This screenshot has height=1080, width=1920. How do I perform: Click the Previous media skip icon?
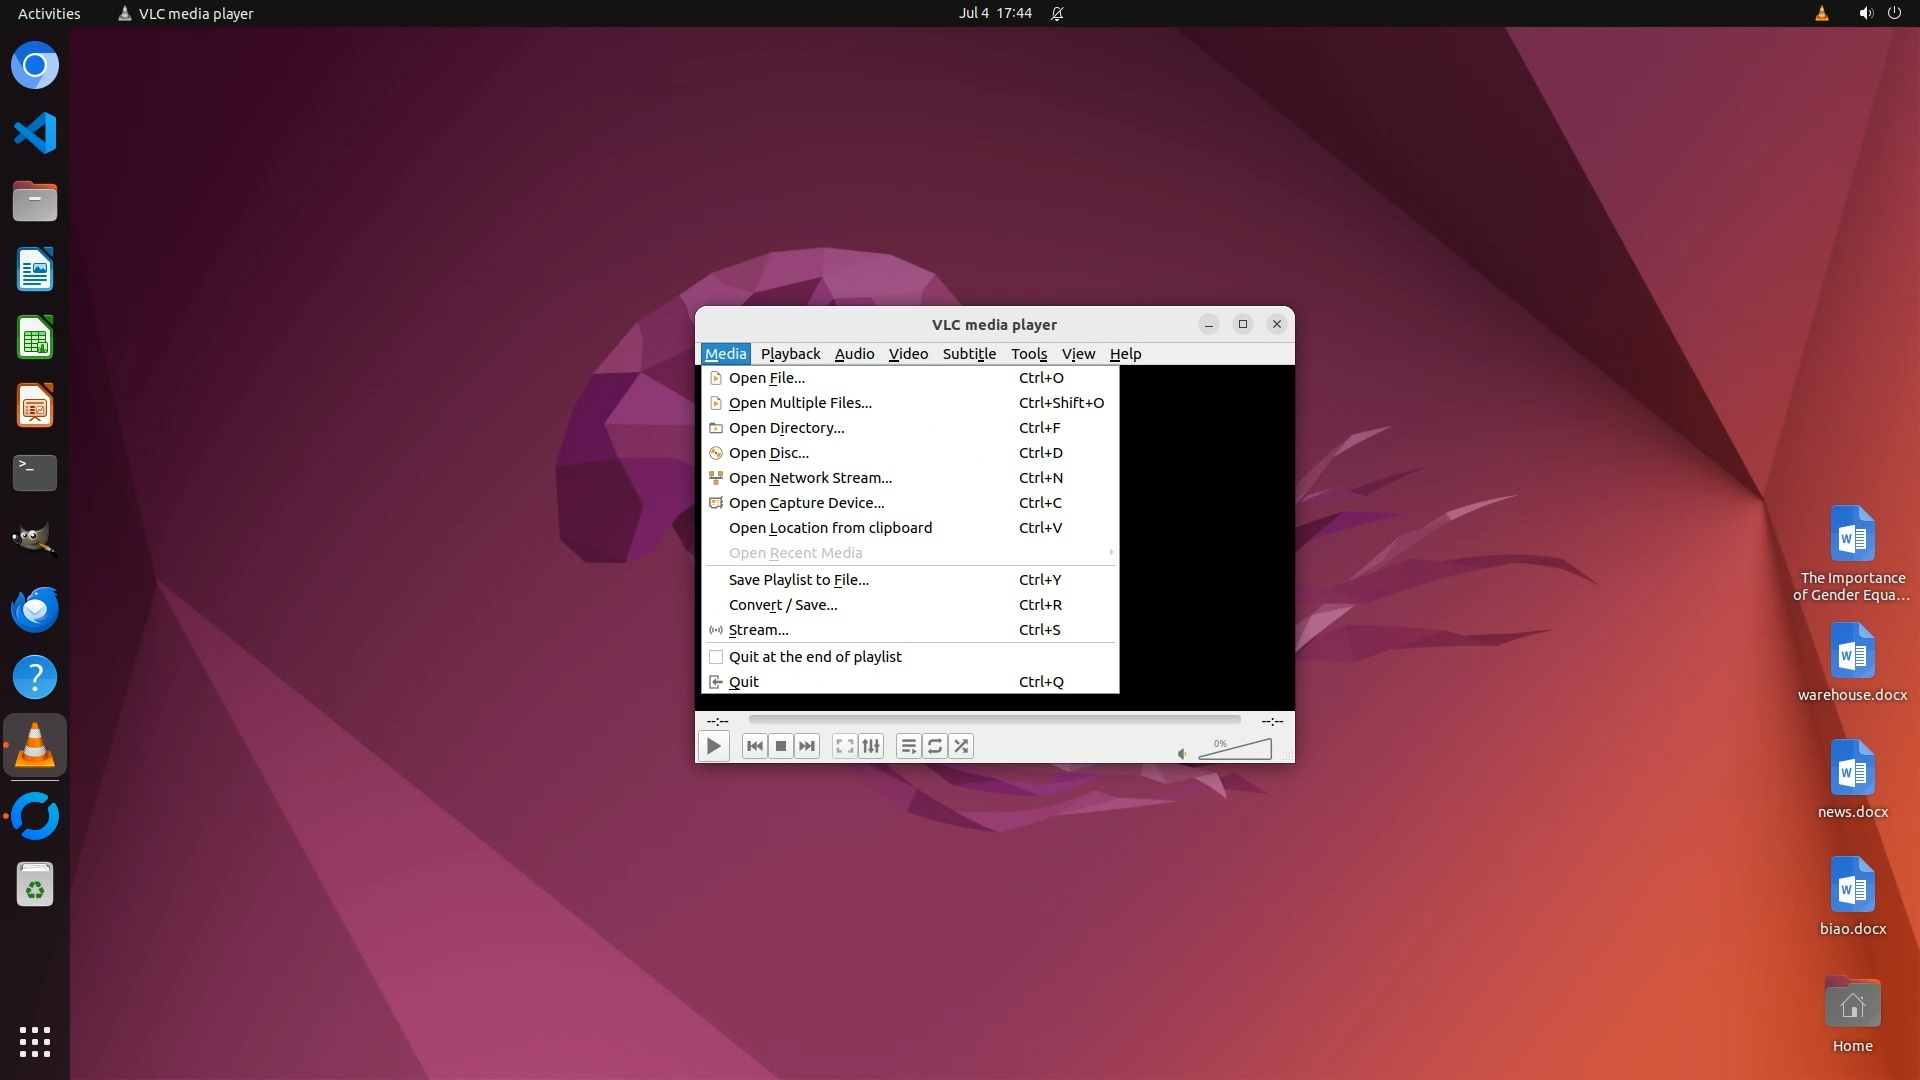(755, 746)
